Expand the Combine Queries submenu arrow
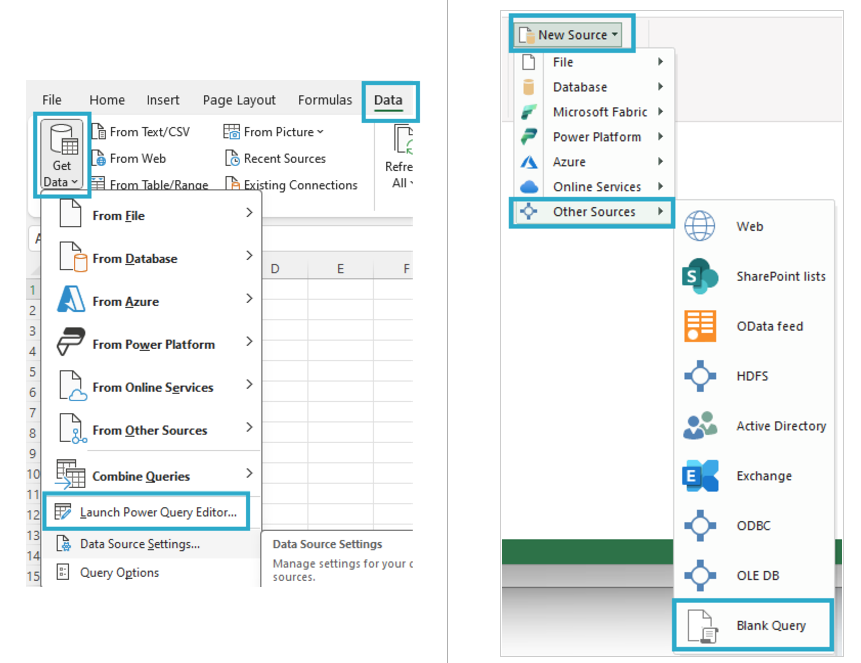The width and height of the screenshot is (861, 663). (x=249, y=473)
